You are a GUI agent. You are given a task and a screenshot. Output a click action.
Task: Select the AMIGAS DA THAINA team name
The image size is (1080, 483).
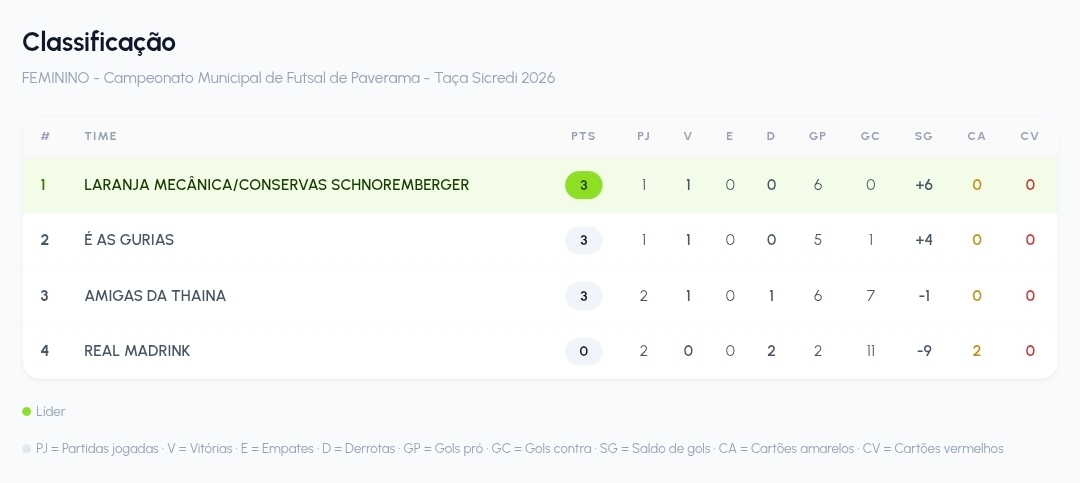click(x=155, y=296)
